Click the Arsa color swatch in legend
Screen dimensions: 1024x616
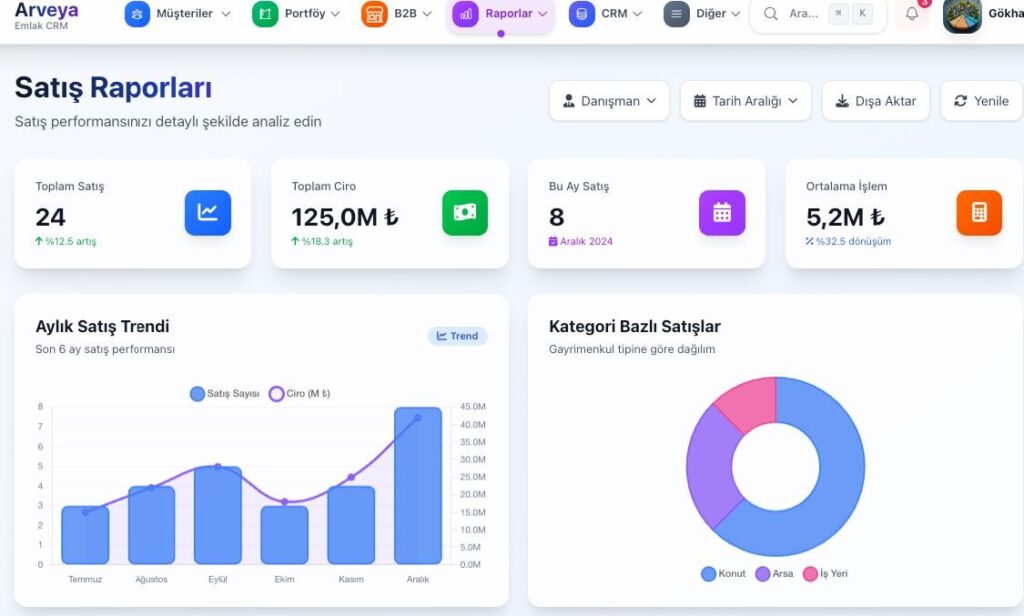click(762, 574)
